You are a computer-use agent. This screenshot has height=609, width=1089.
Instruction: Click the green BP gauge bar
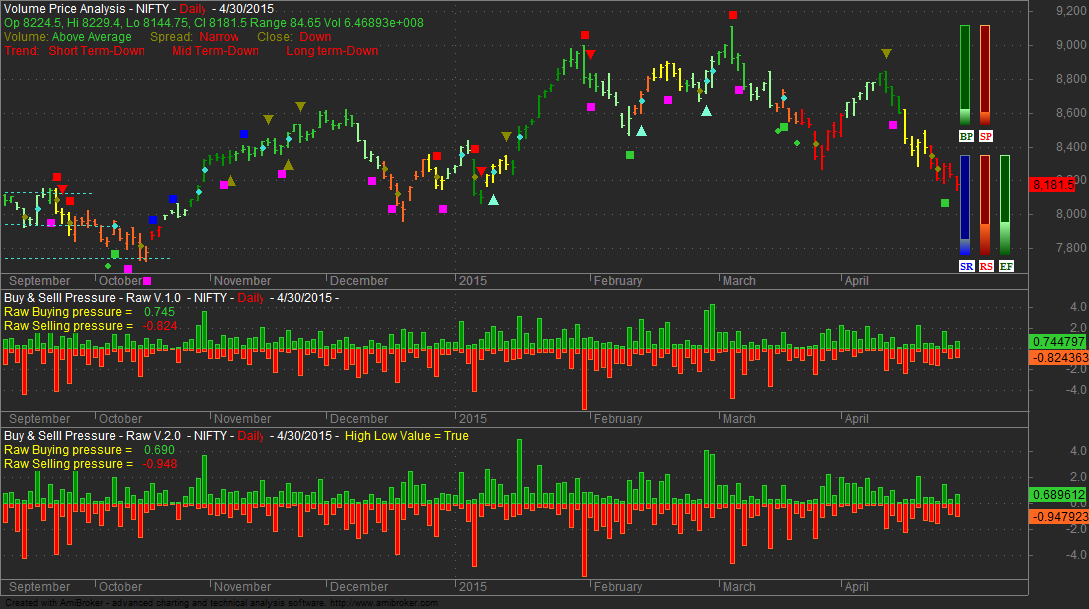965,75
